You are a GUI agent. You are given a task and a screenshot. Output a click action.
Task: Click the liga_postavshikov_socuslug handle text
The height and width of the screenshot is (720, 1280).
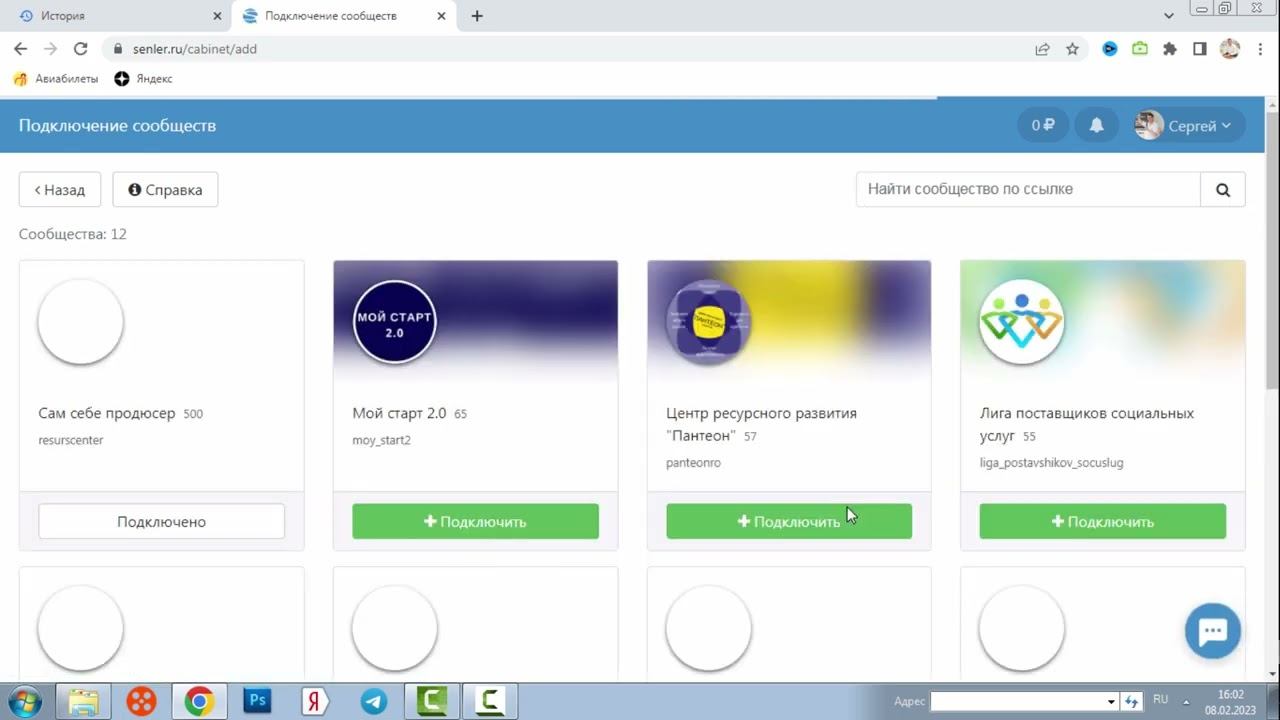[x=1051, y=463]
